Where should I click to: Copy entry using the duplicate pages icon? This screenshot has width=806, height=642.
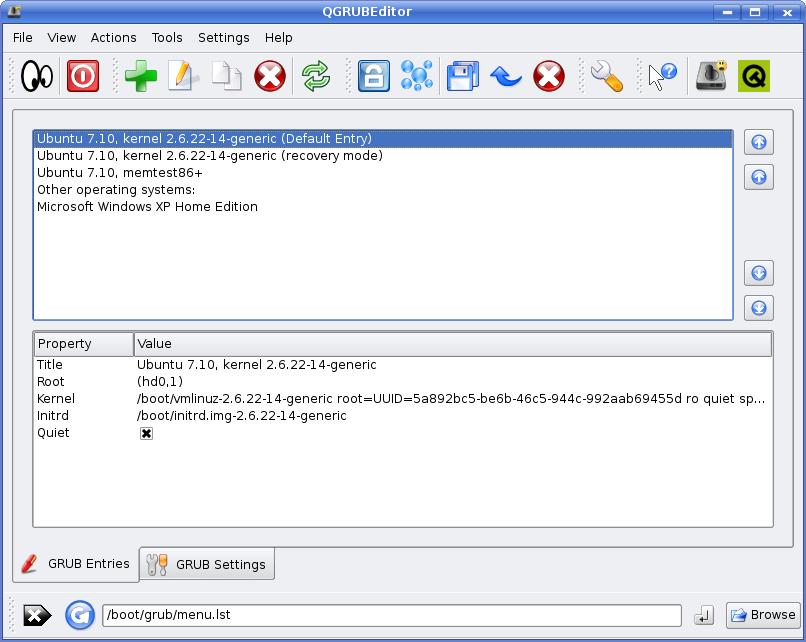pyautogui.click(x=227, y=77)
